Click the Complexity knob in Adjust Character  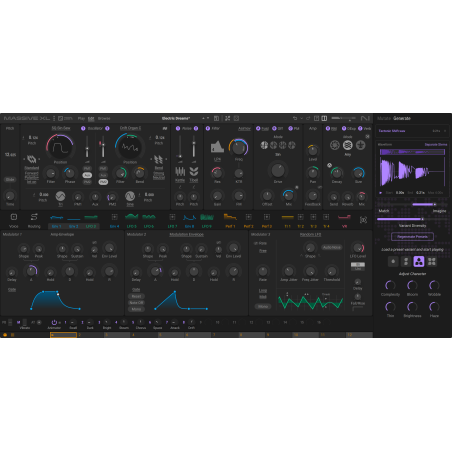[x=390, y=285]
